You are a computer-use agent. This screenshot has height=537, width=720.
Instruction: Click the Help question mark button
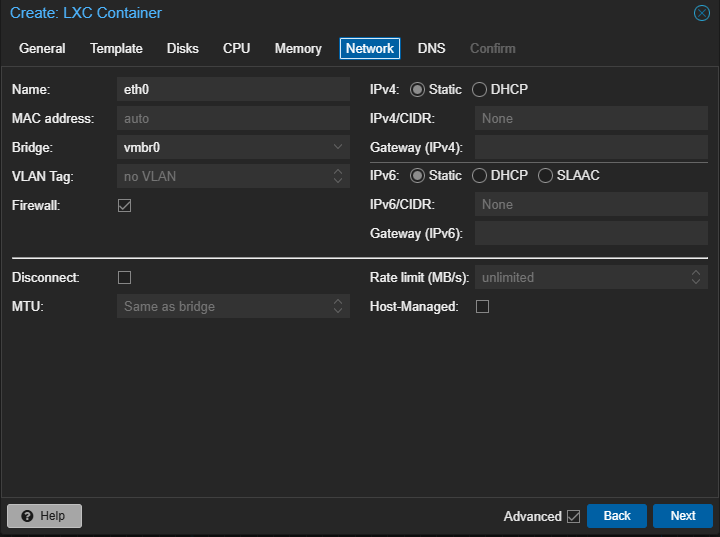click(x=45, y=515)
